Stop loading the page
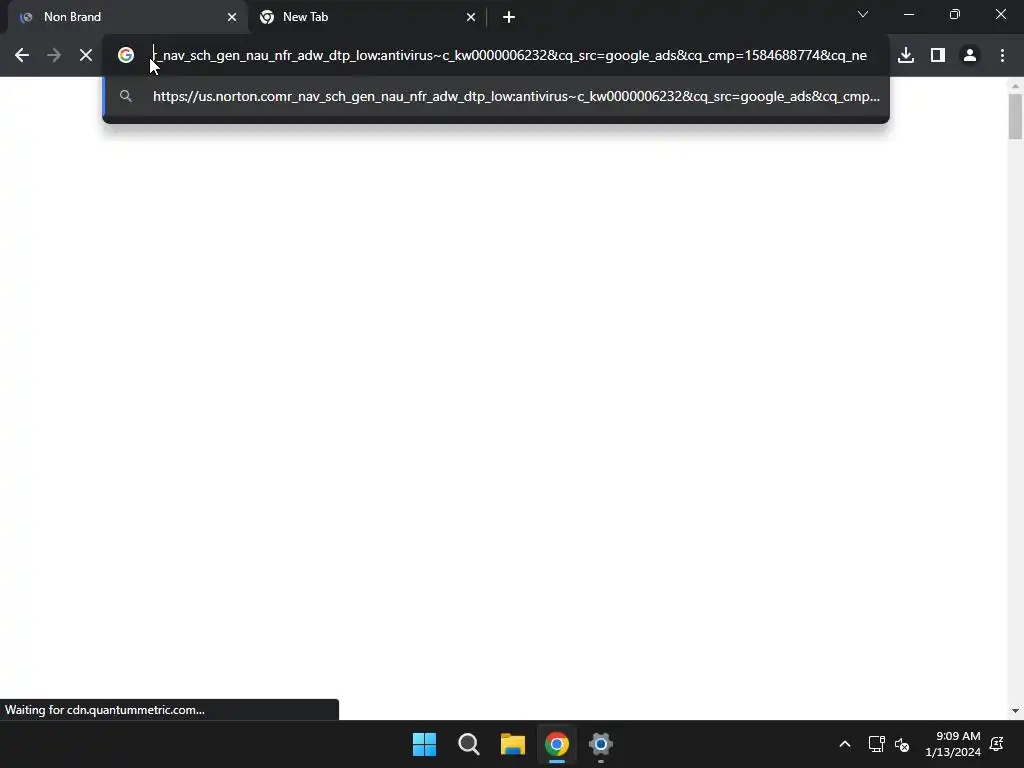1024x768 pixels. tap(86, 56)
